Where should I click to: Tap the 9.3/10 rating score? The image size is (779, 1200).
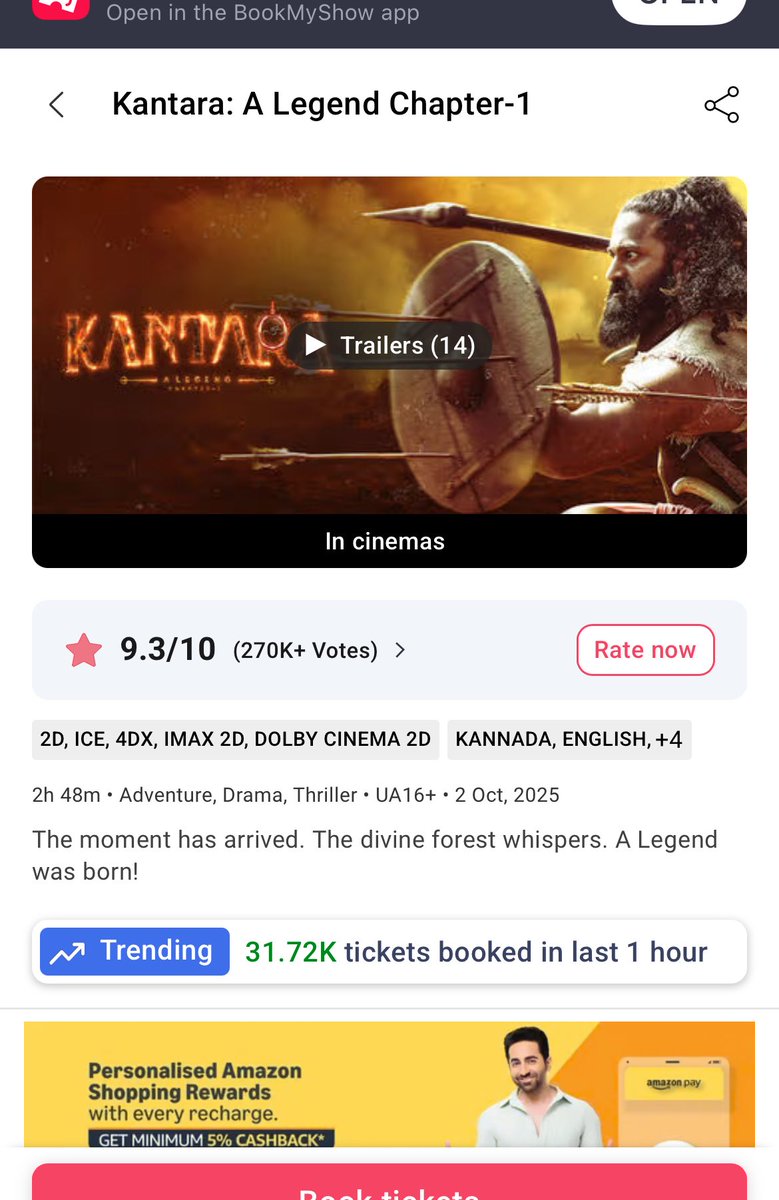point(168,650)
